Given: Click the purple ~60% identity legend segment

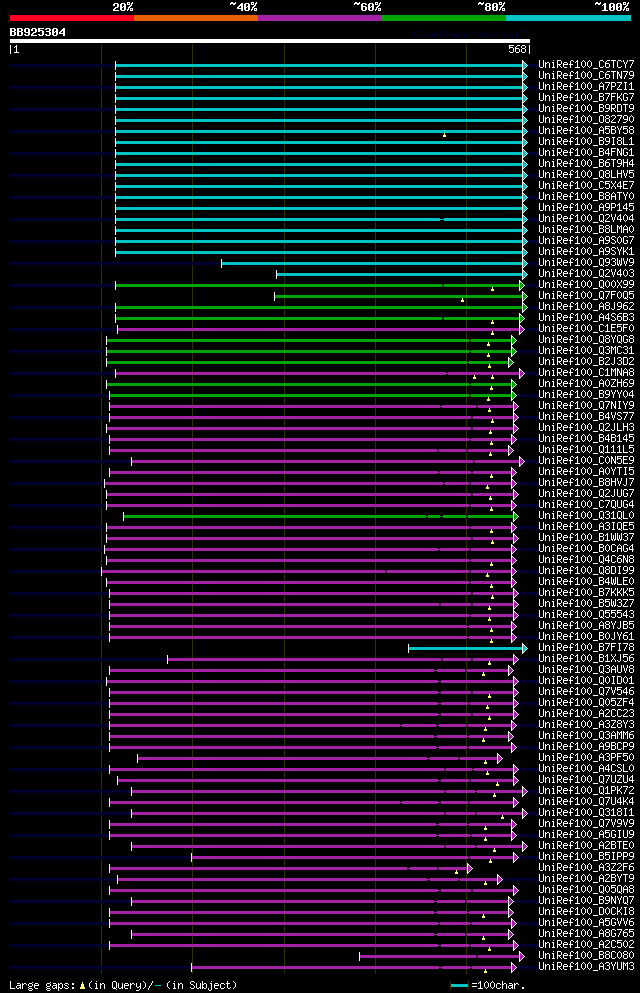Looking at the screenshot, I should (x=320, y=18).
